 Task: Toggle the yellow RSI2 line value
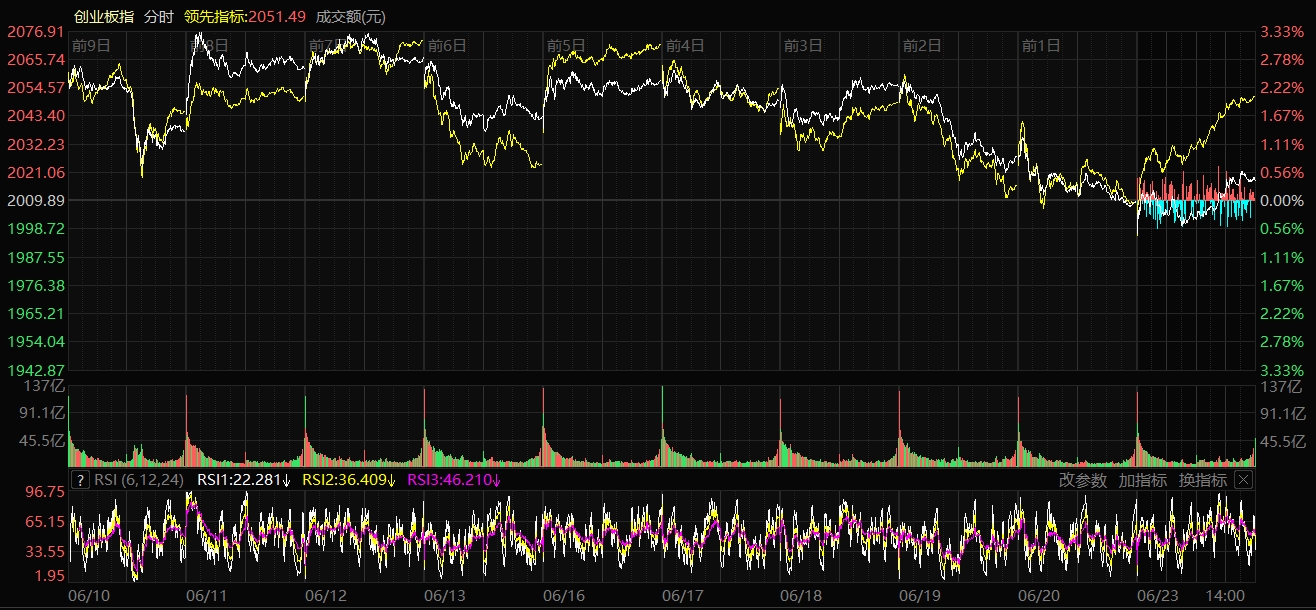click(x=348, y=480)
